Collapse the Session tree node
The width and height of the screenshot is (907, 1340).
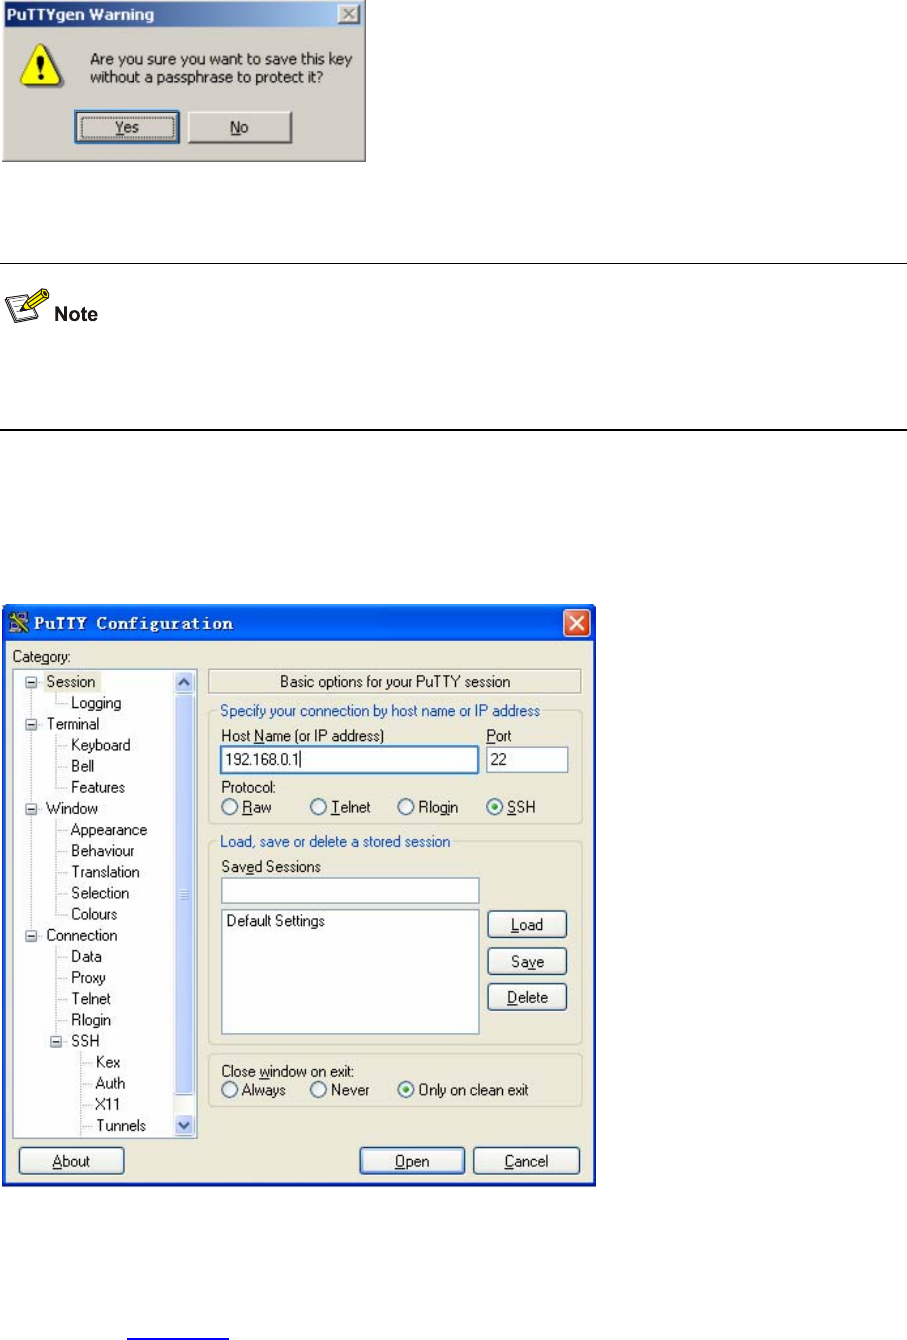pos(31,682)
